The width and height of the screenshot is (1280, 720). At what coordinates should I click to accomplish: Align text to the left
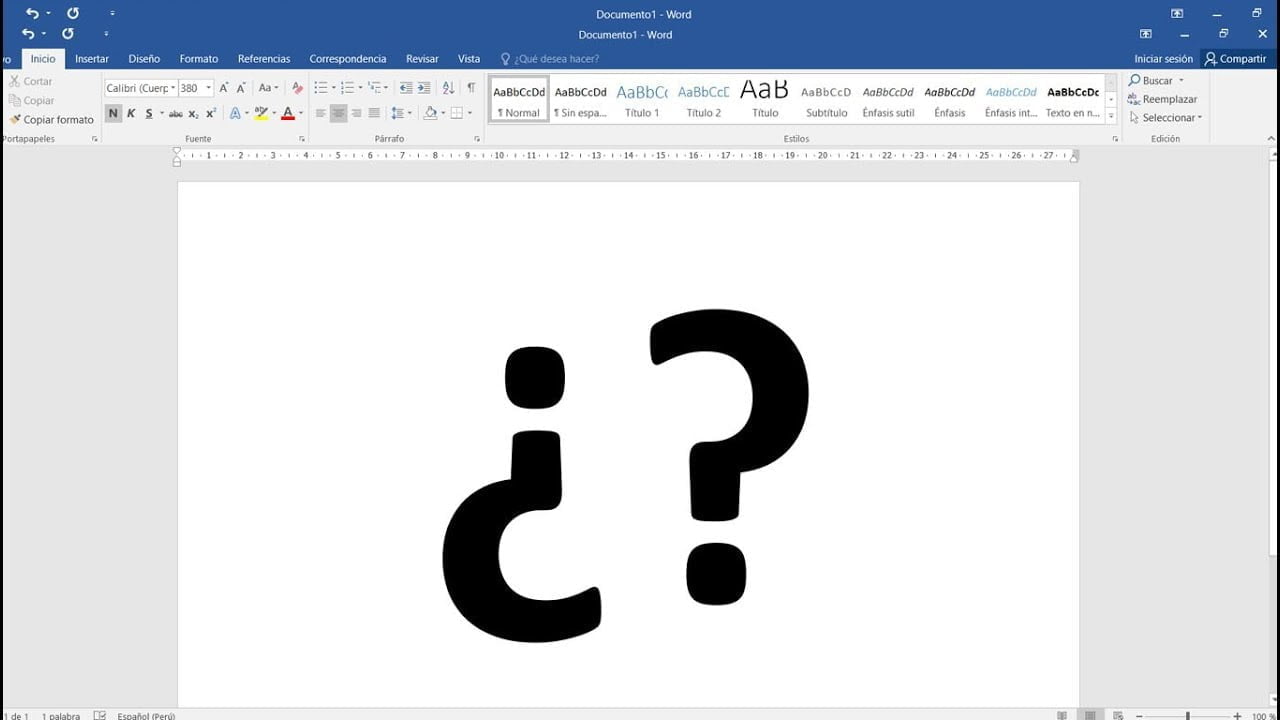click(320, 113)
